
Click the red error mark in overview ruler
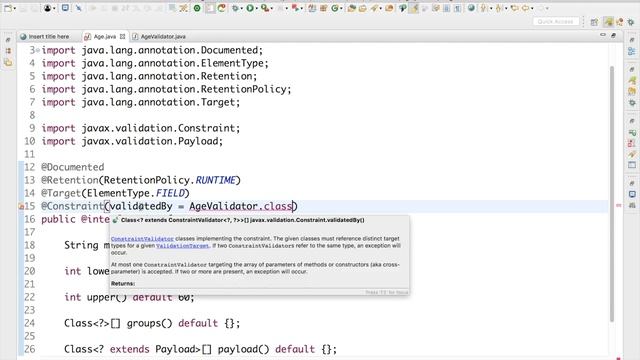click(618, 206)
